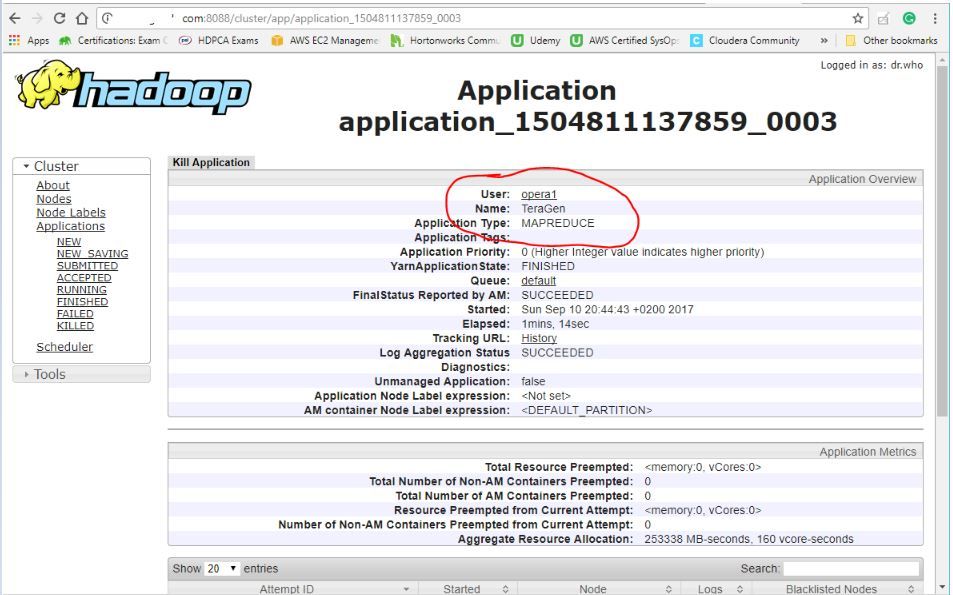Reload the page with refresh icon
This screenshot has width=953, height=595.
point(59,18)
